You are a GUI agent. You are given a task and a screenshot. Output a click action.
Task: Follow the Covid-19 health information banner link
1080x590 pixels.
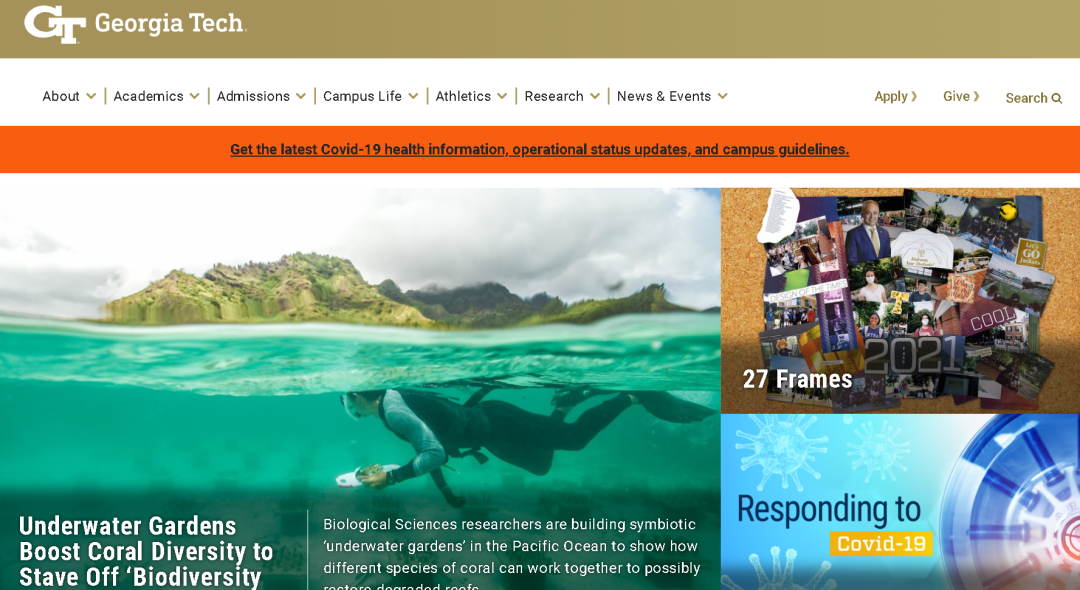tap(539, 149)
